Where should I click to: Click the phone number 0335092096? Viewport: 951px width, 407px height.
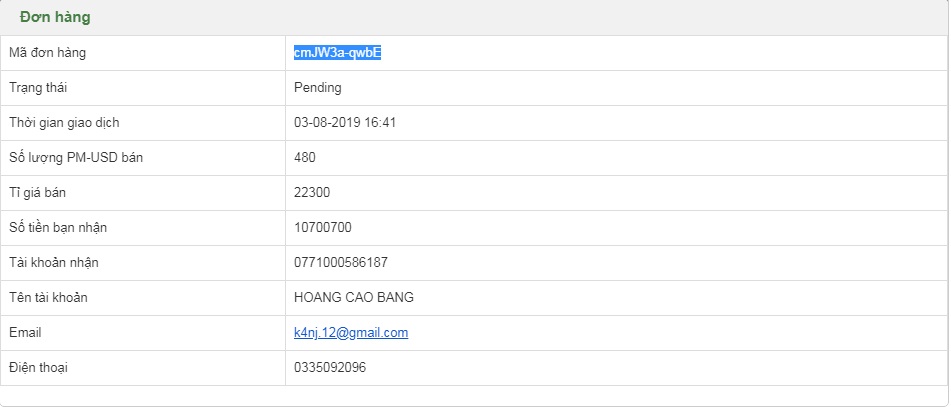click(329, 368)
